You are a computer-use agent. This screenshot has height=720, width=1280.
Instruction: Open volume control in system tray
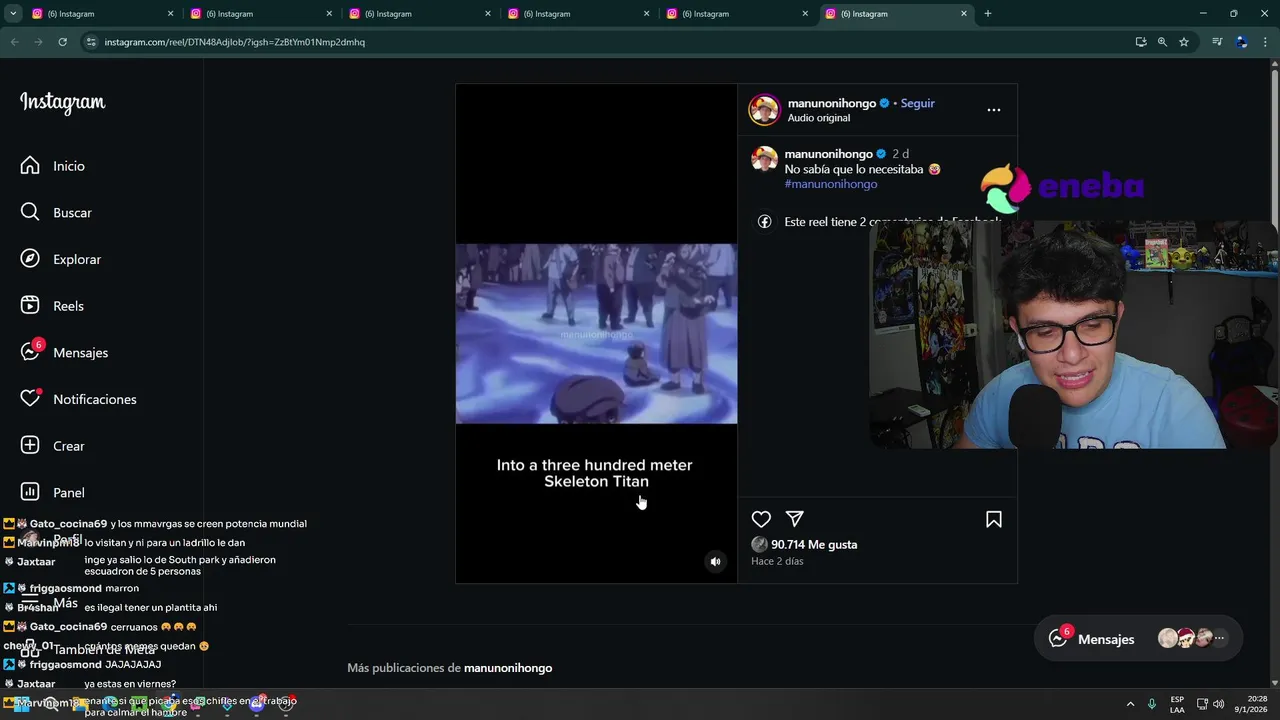(1218, 704)
